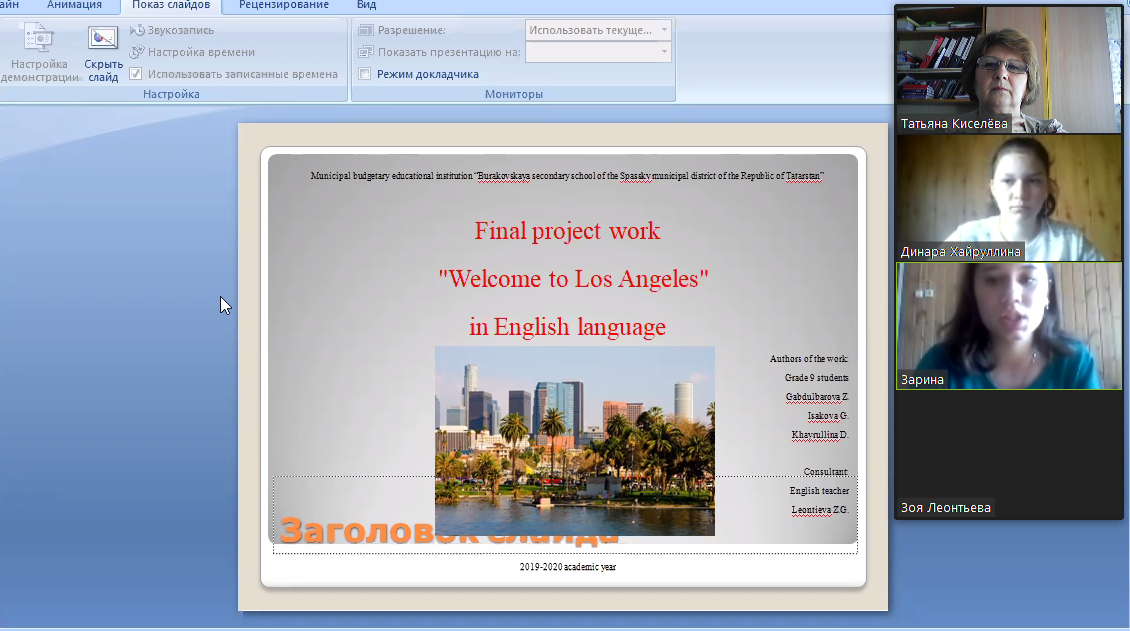
Task: Enable the Режим докладчика checkbox
Action: (365, 74)
